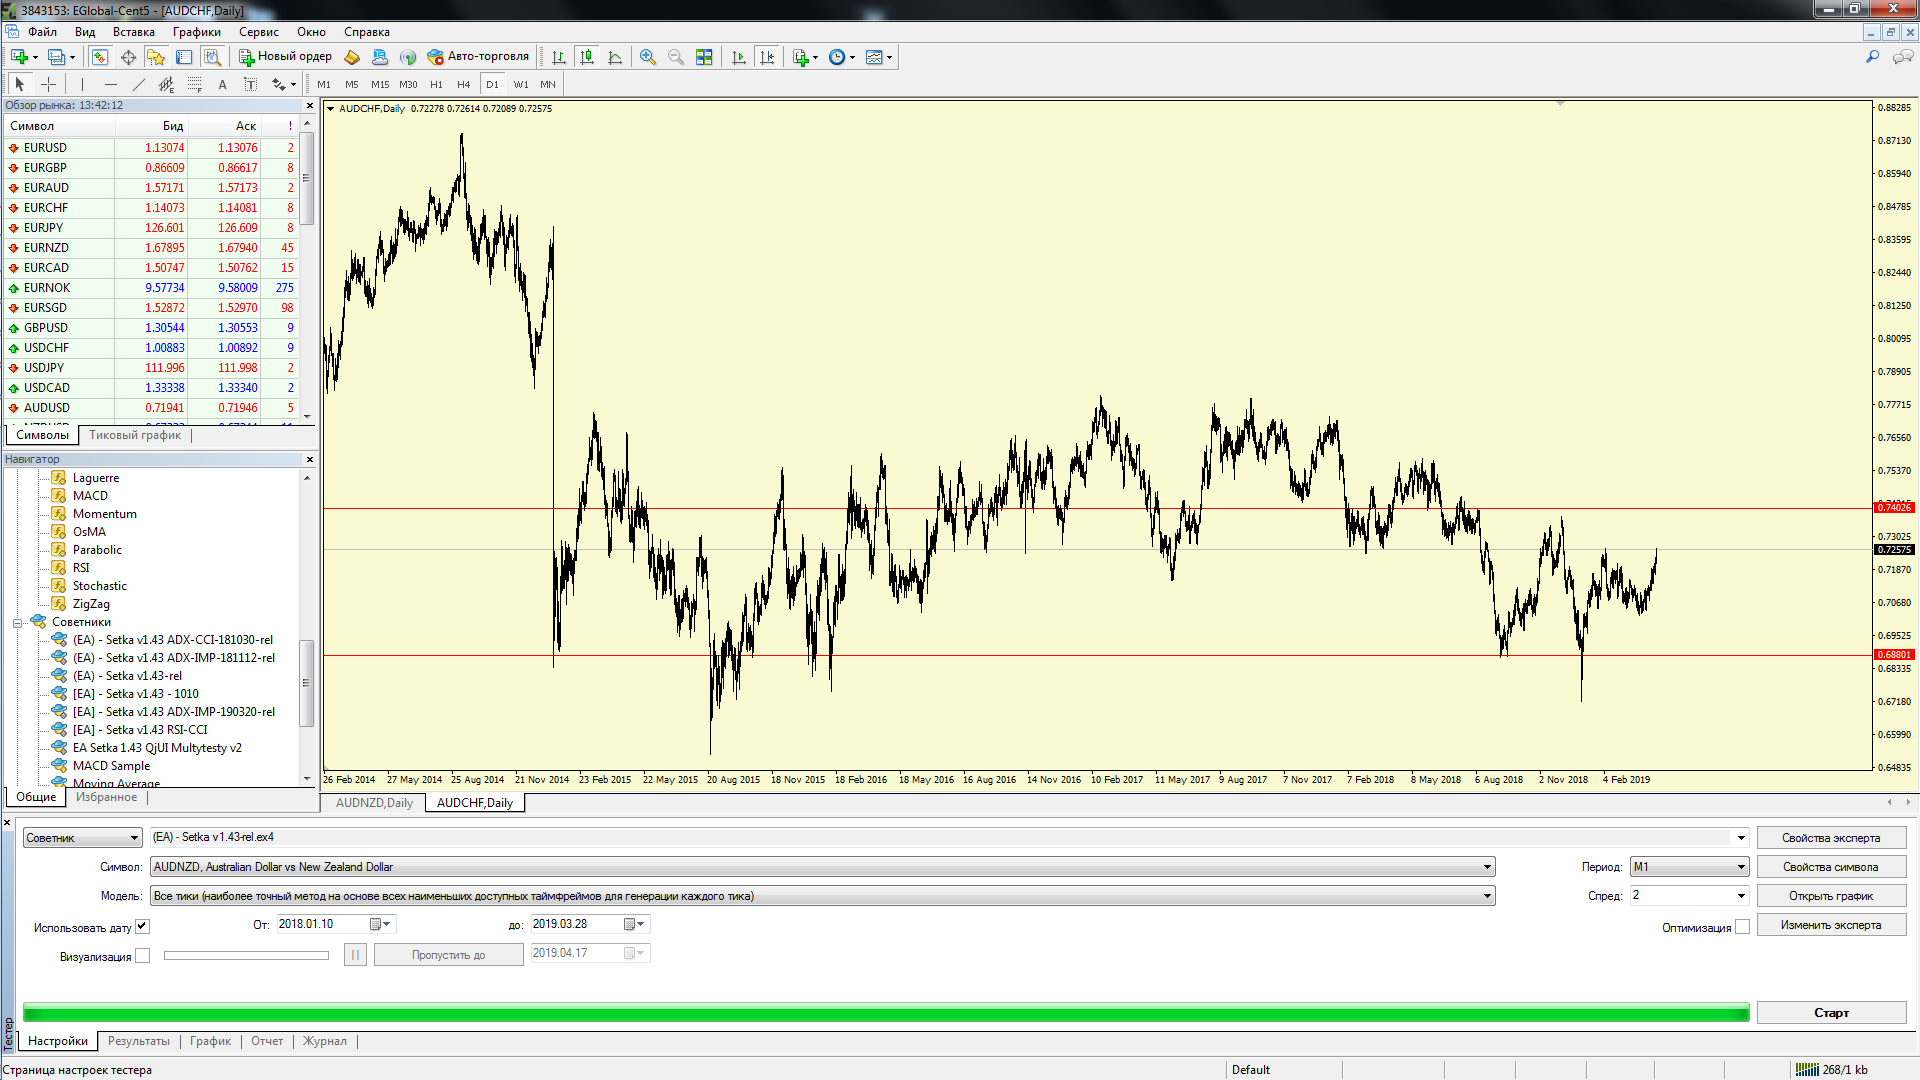Toggle chart shift icon
The height and width of the screenshot is (1080, 1920).
(767, 57)
